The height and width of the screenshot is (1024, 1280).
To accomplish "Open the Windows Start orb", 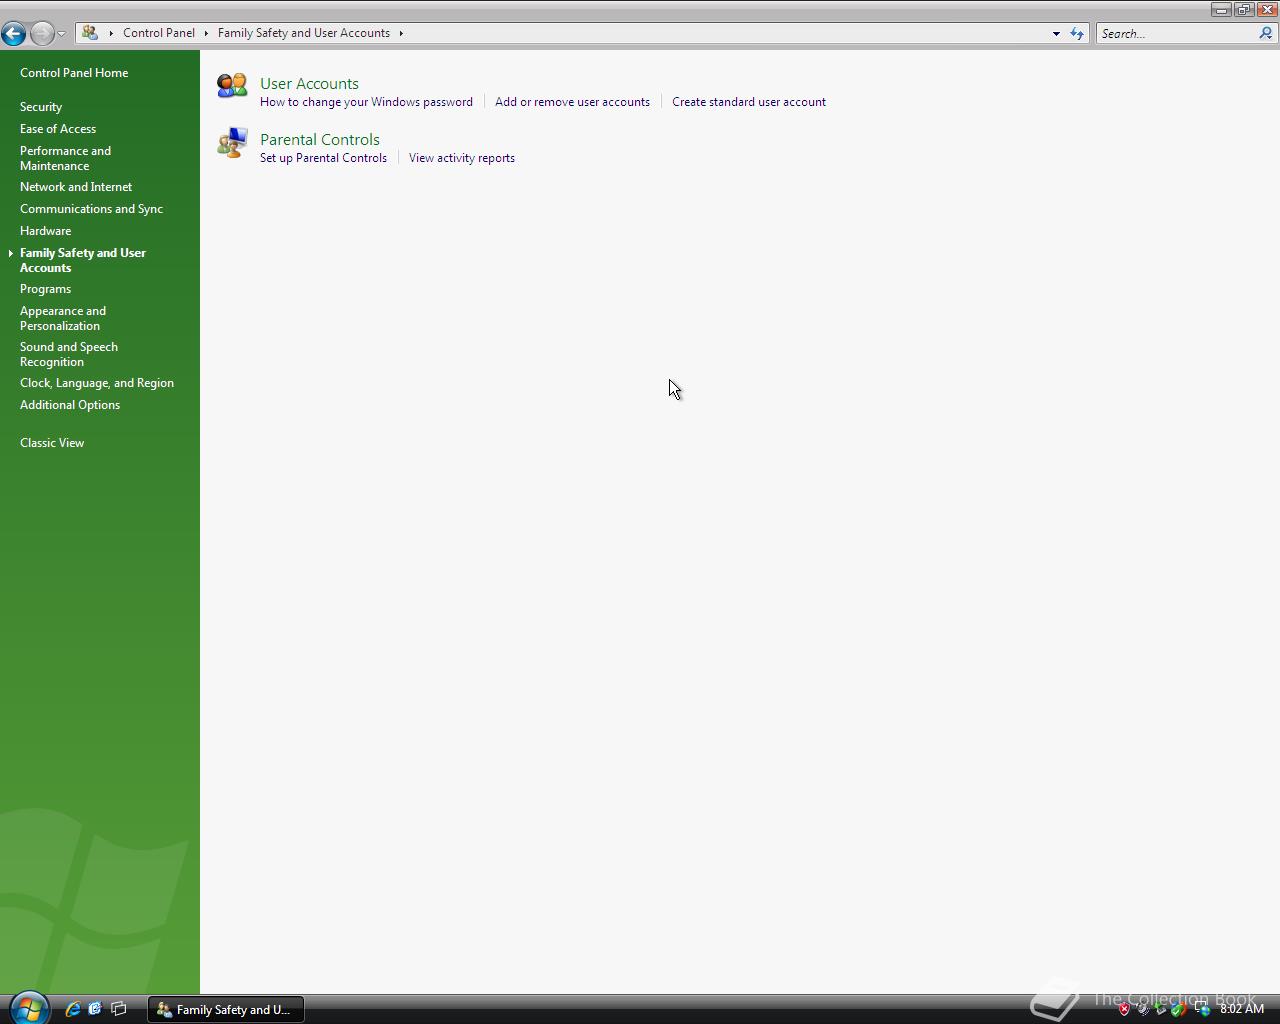I will pos(29,1008).
